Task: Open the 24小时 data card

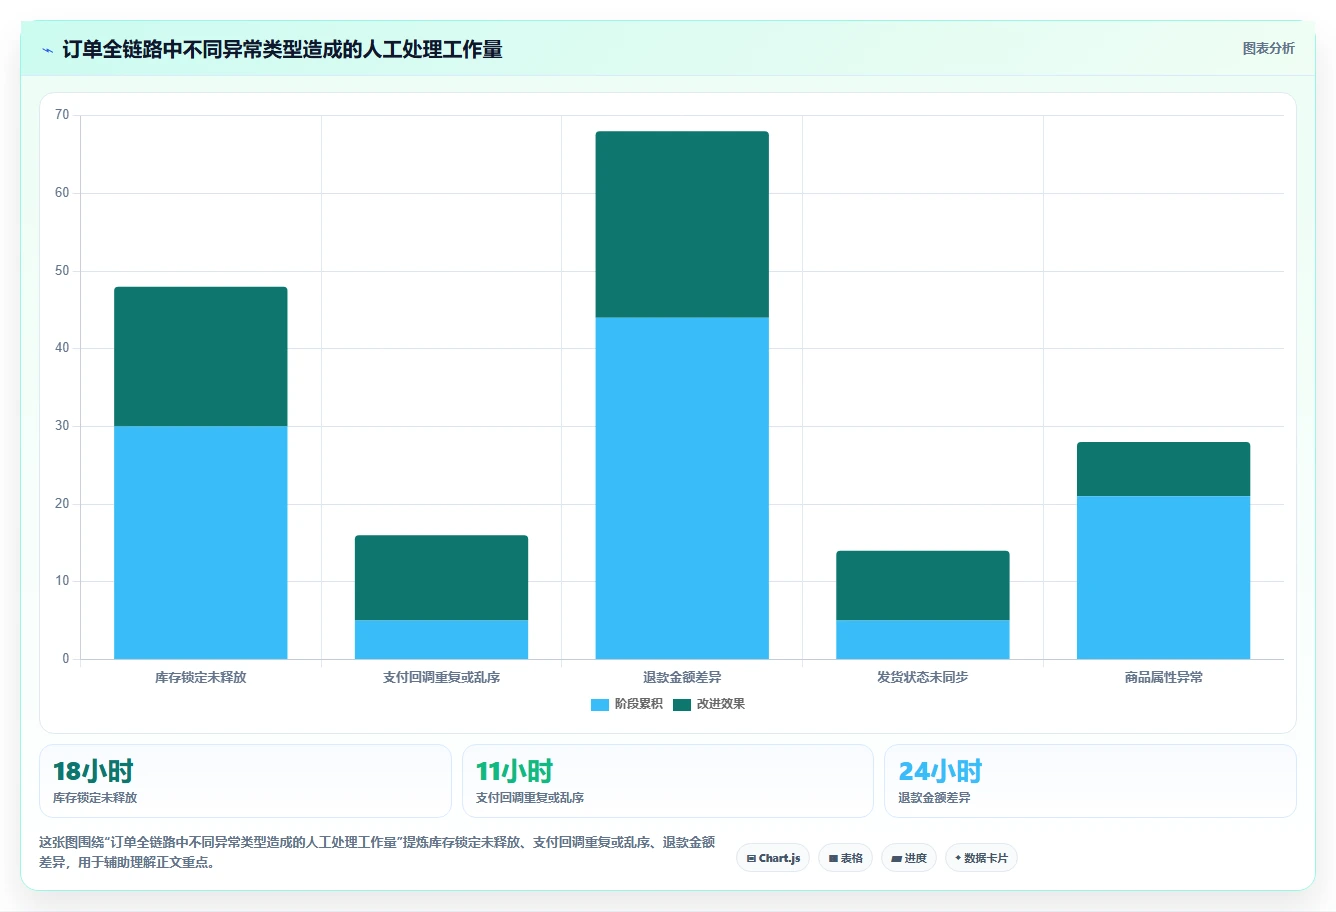Action: [x=1090, y=781]
